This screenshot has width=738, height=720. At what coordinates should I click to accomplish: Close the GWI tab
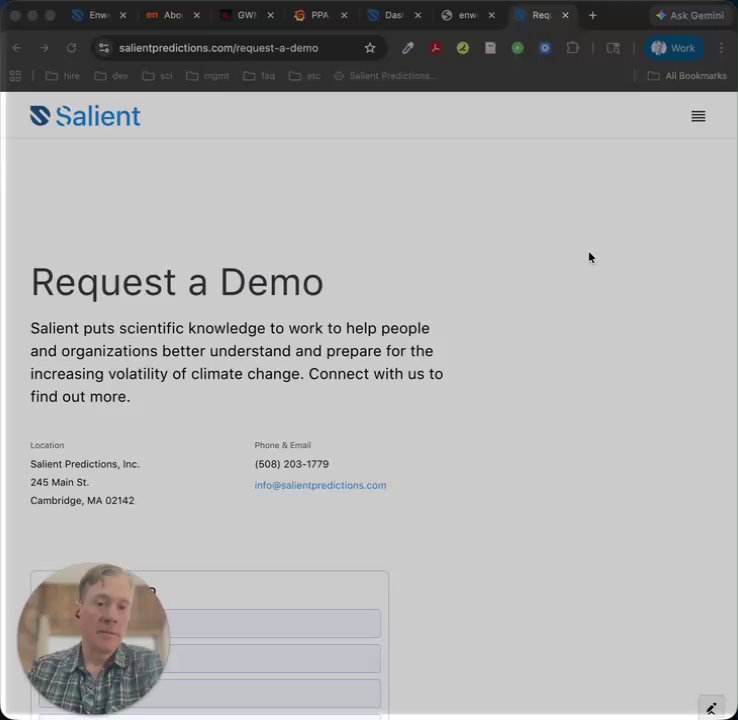[271, 16]
